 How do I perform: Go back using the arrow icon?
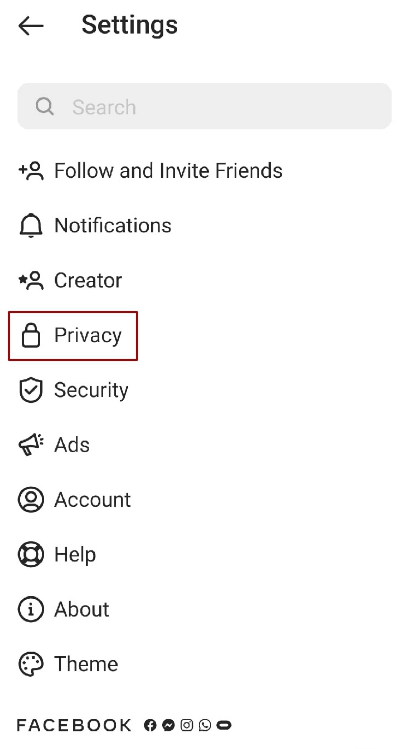click(31, 26)
